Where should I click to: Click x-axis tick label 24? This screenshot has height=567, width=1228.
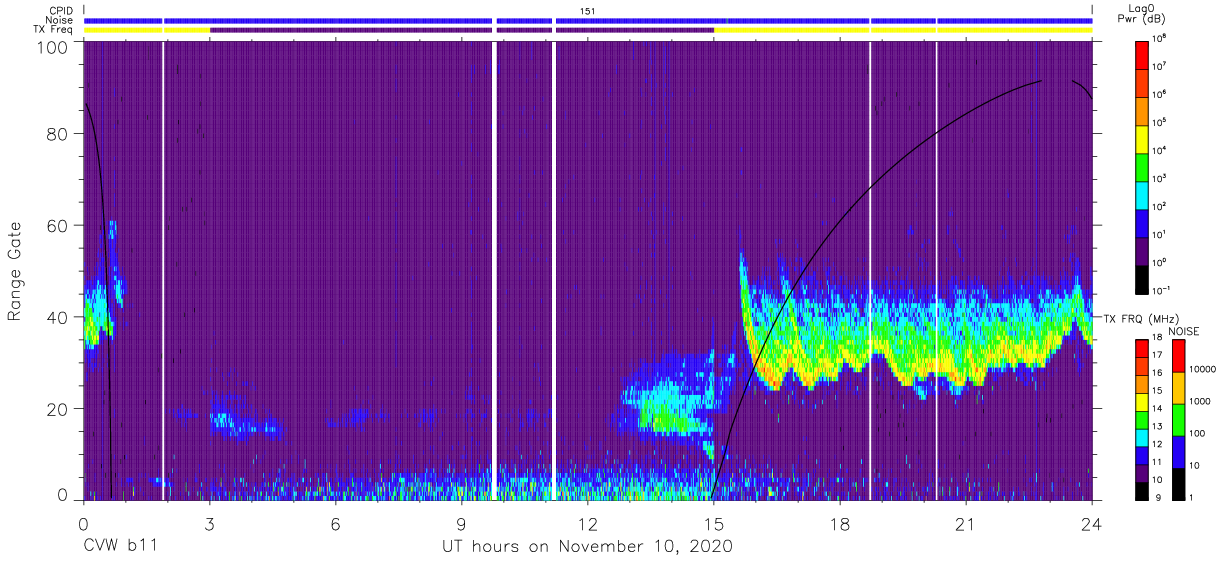point(1091,525)
